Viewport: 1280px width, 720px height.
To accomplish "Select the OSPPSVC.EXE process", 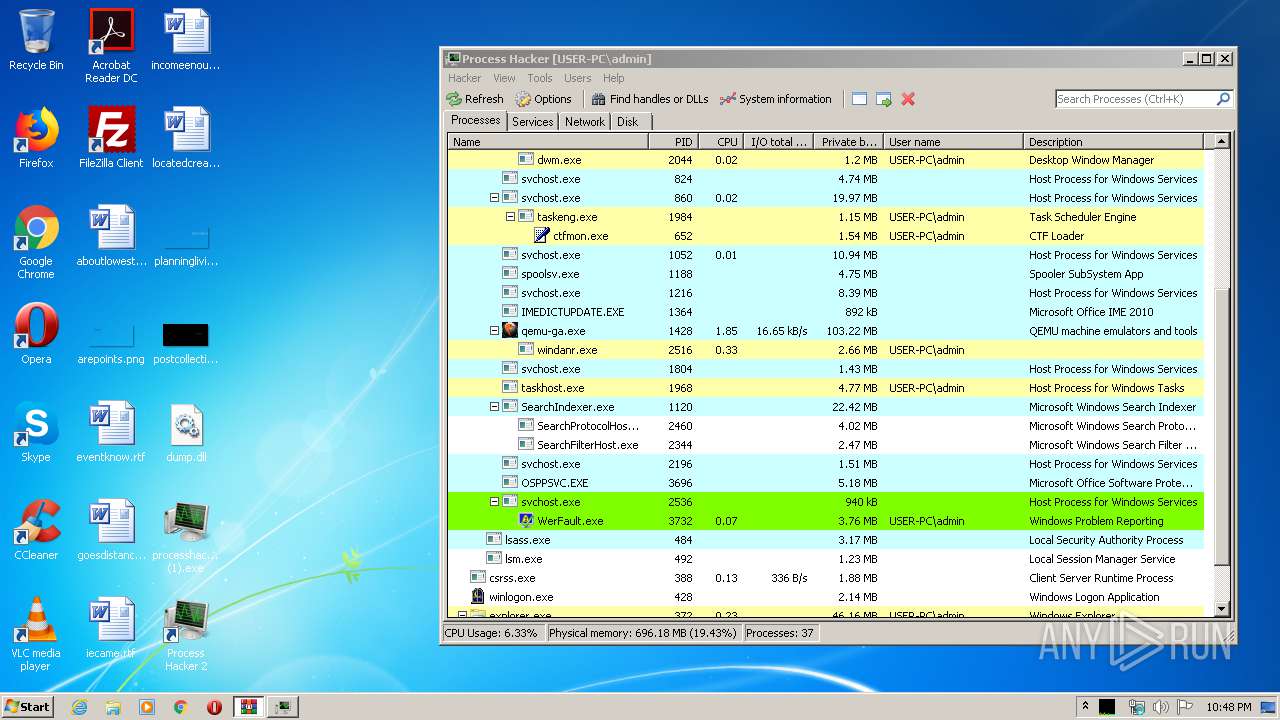I will [826, 483].
